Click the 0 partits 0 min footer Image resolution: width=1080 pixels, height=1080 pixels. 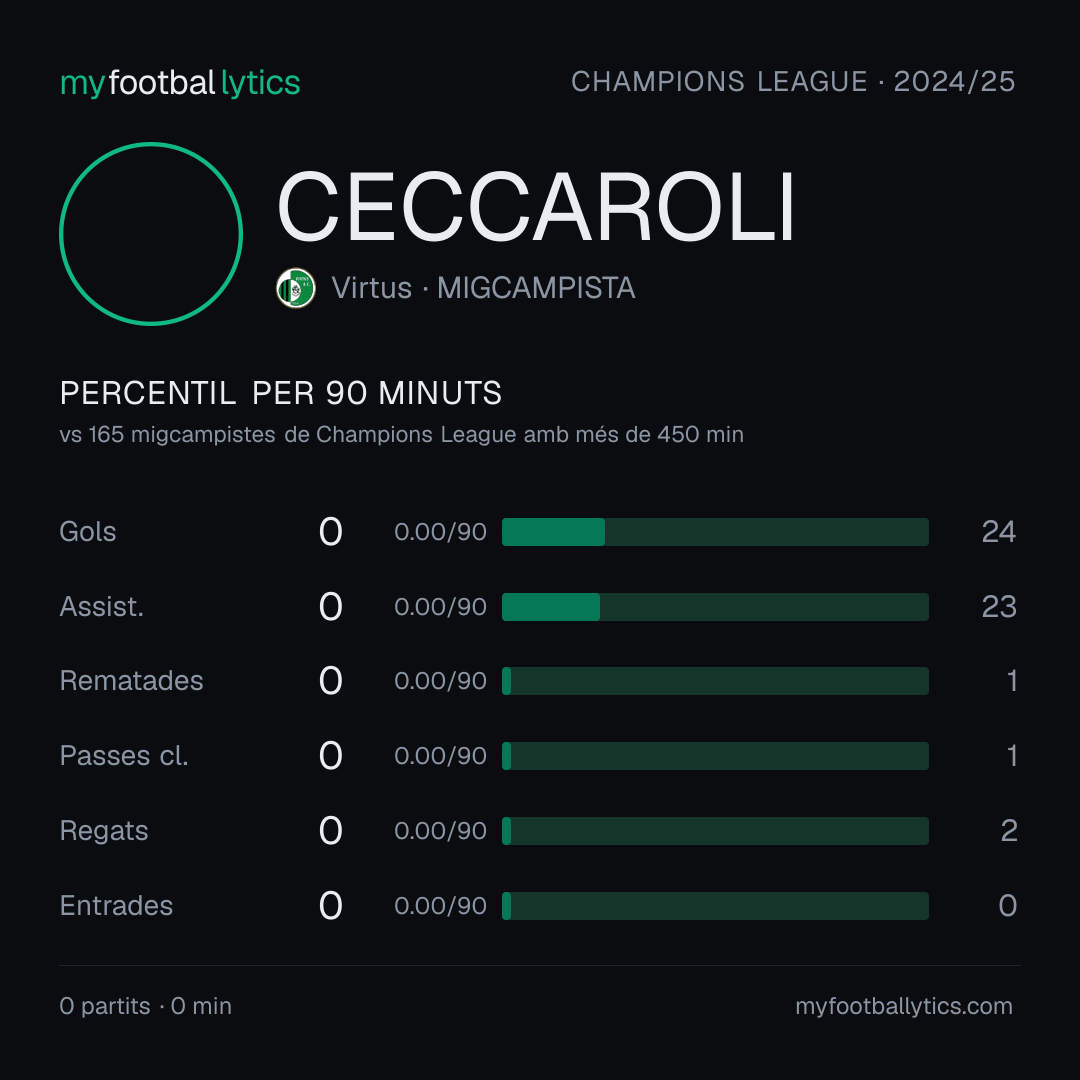coord(145,1006)
